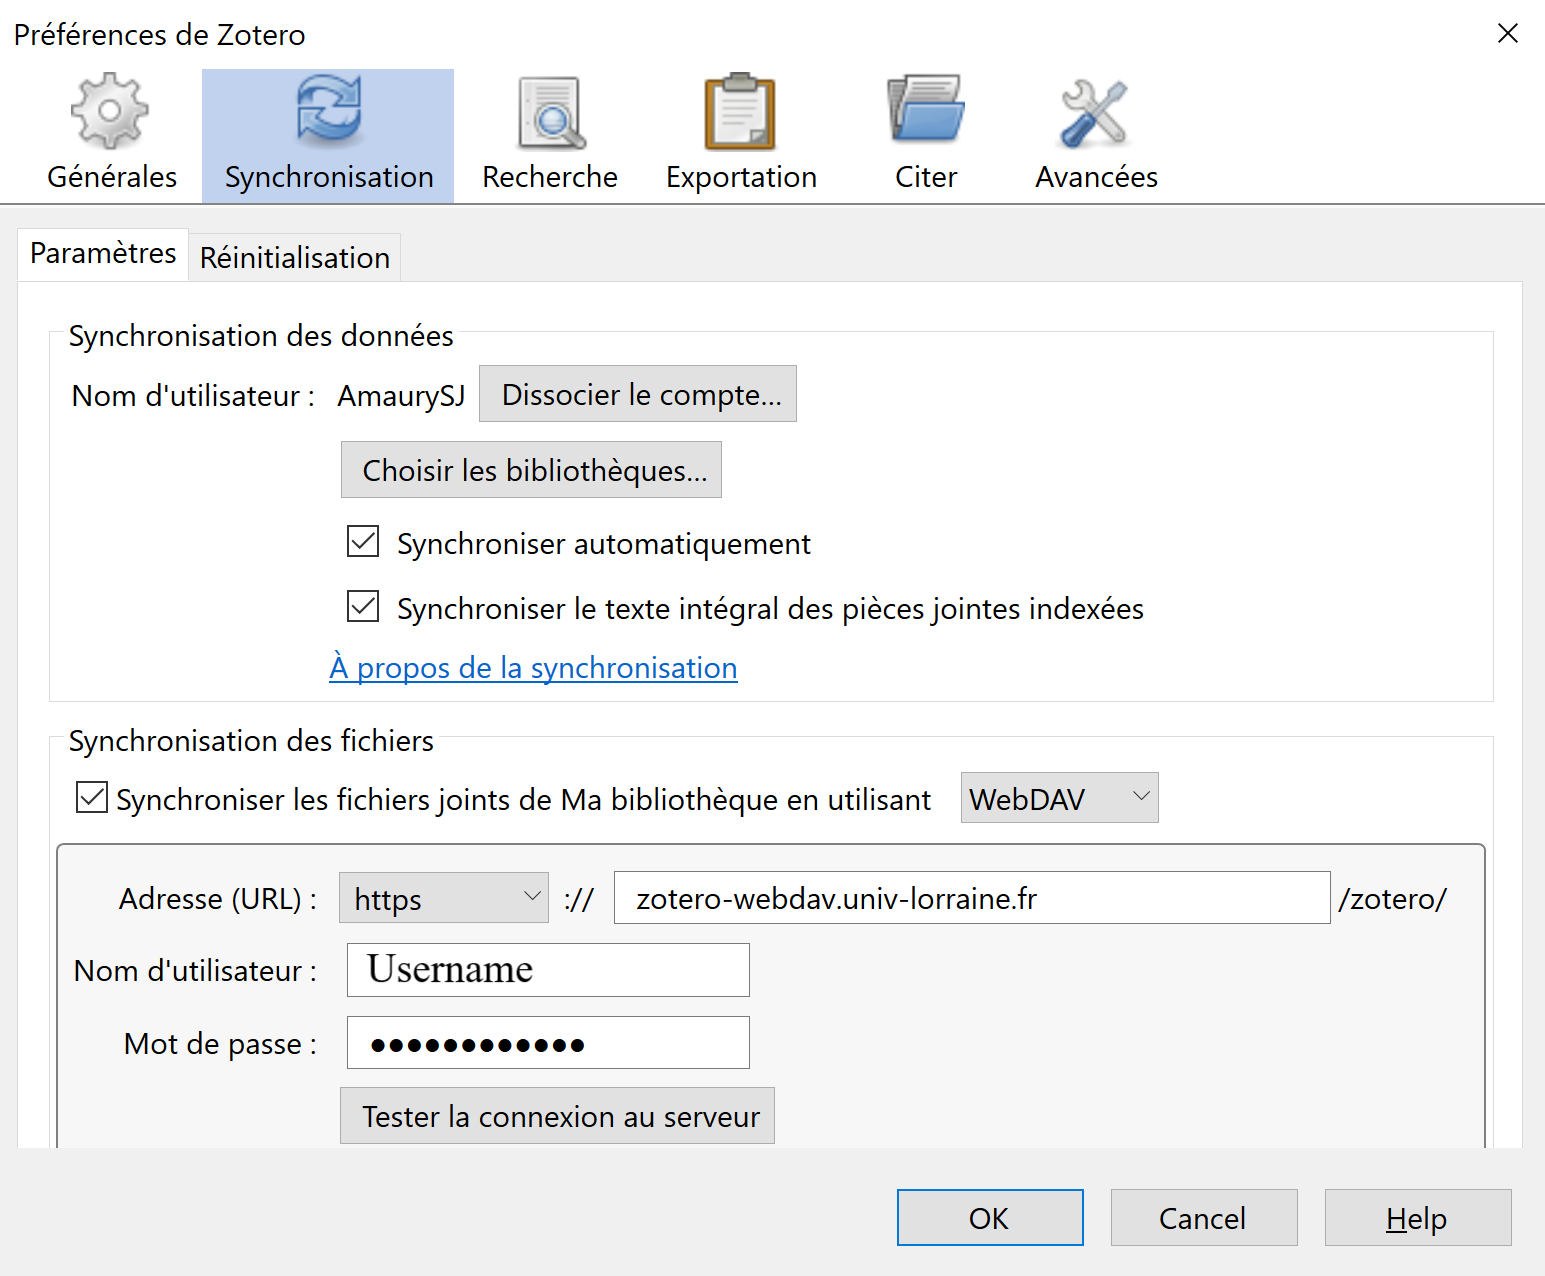
Task: Open the Générales gear preferences pane
Action: click(x=111, y=134)
